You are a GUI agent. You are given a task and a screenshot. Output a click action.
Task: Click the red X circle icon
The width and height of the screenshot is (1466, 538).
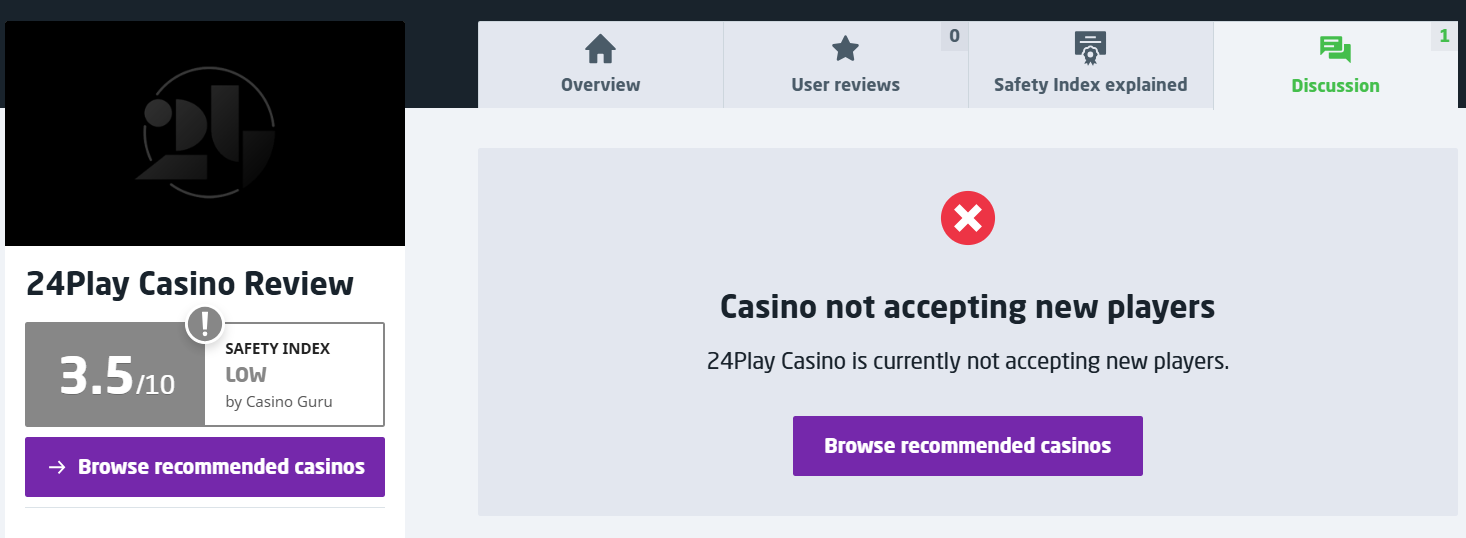coord(968,216)
